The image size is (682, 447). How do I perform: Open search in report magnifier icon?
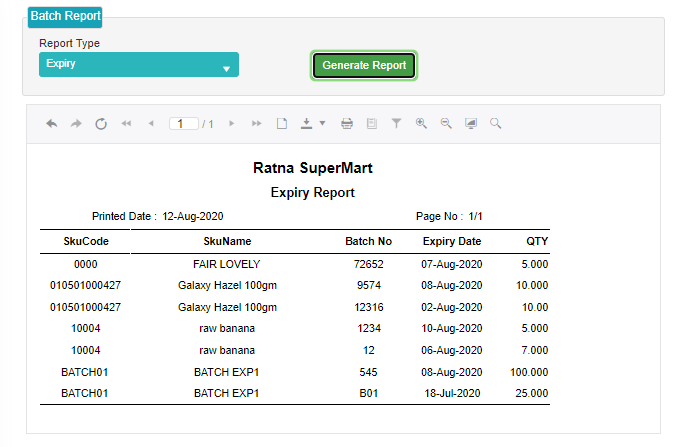tap(495, 123)
